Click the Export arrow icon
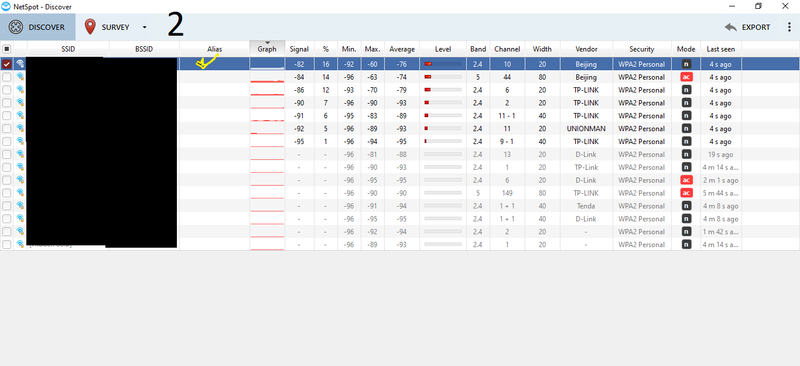This screenshot has width=800, height=366. (731, 27)
